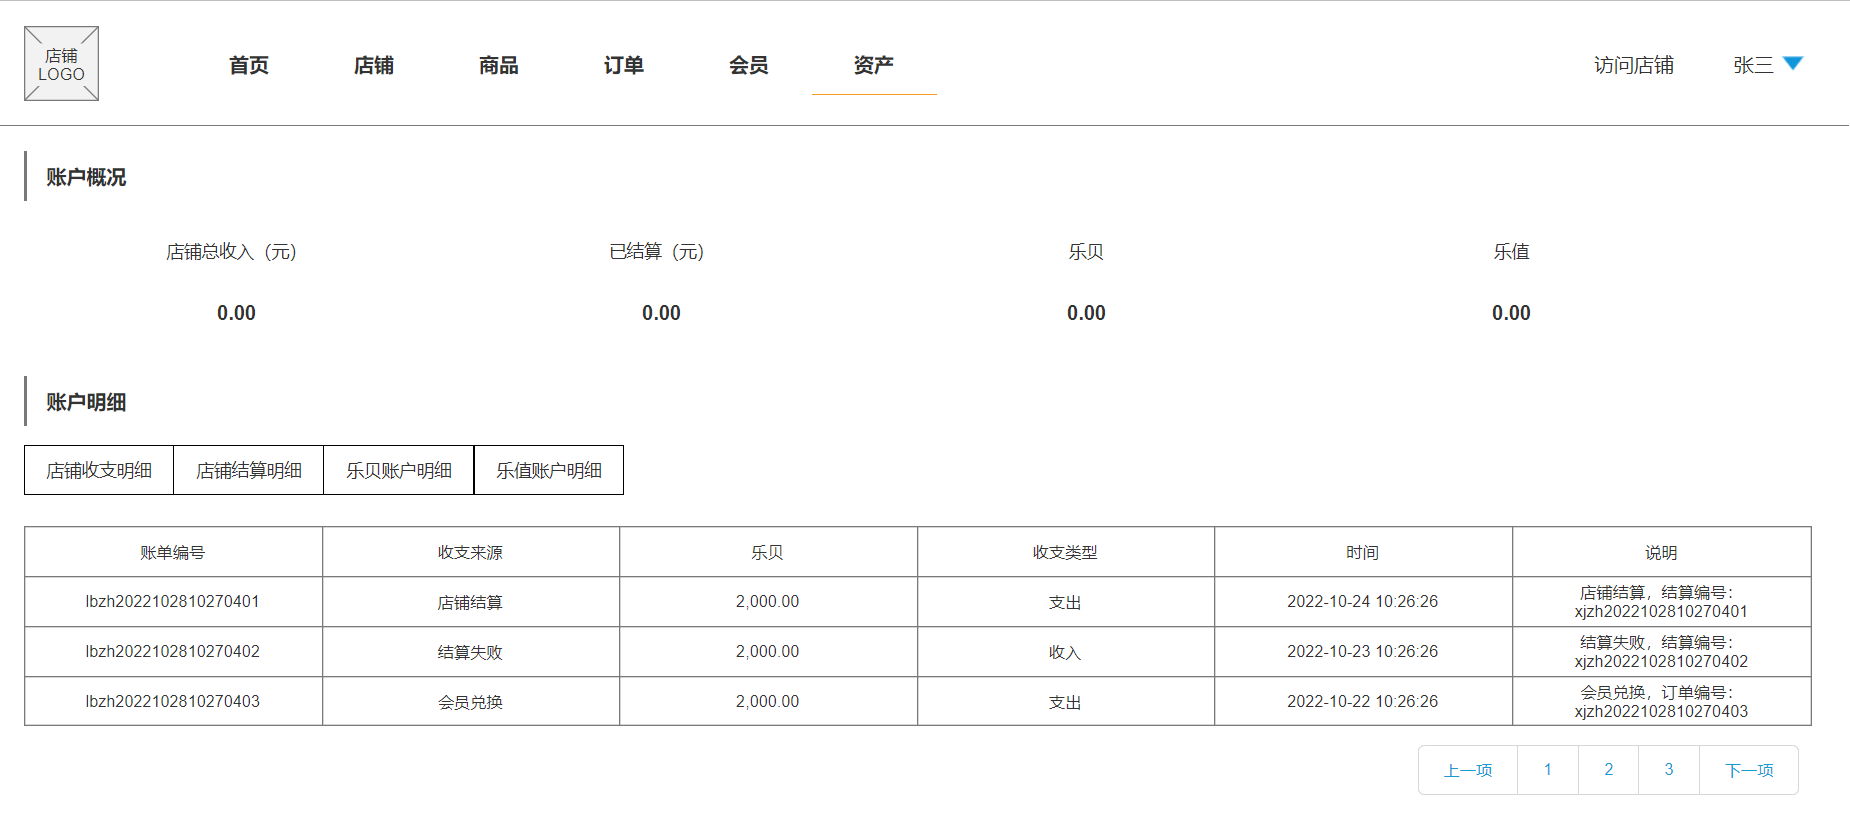This screenshot has height=825, width=1850.
Task: Go to pagination page 3
Action: point(1669,770)
